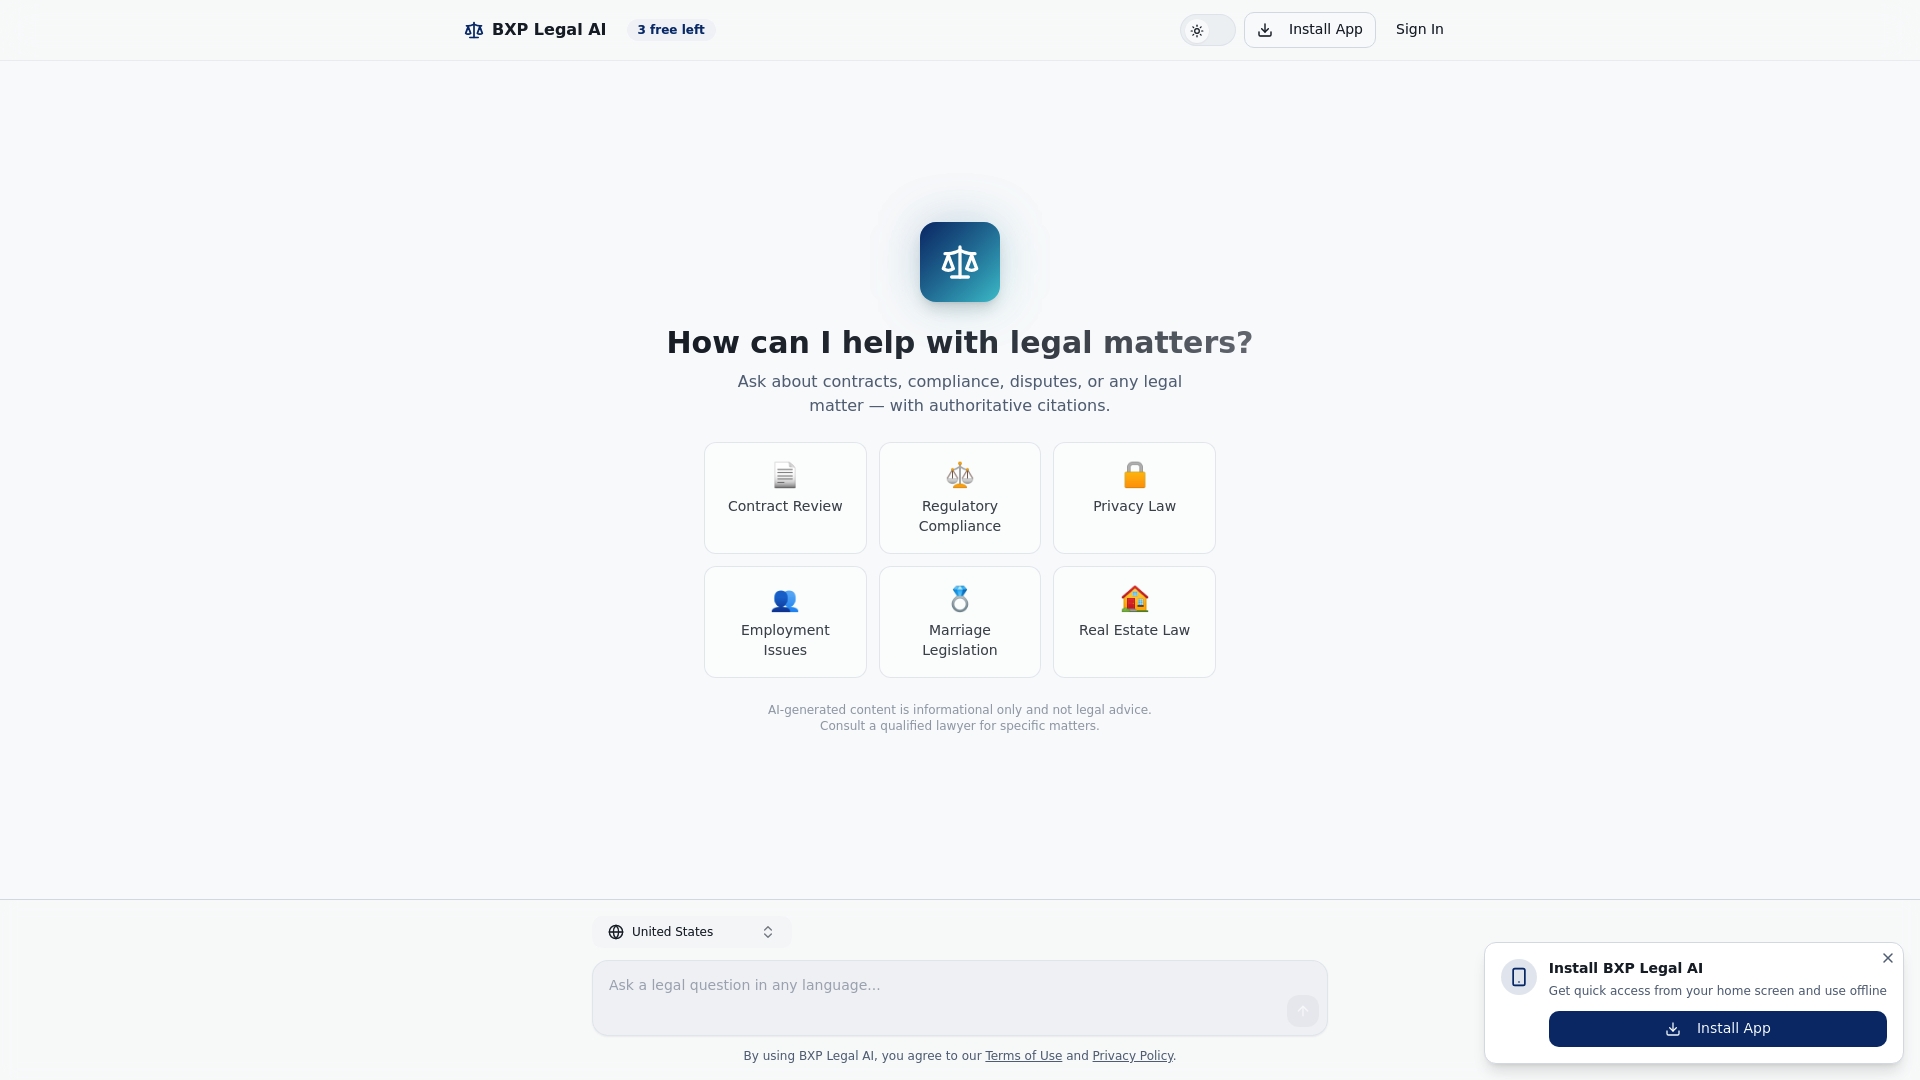1920x1080 pixels.
Task: Click the blue Install App popup button
Action: 1717,1029
